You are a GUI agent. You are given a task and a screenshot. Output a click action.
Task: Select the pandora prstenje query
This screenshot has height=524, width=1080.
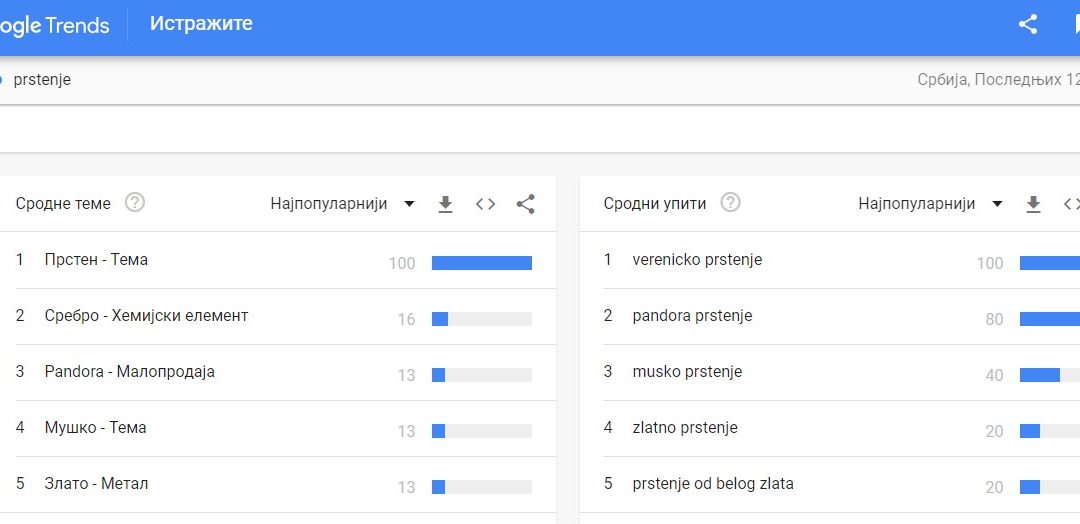pos(692,316)
